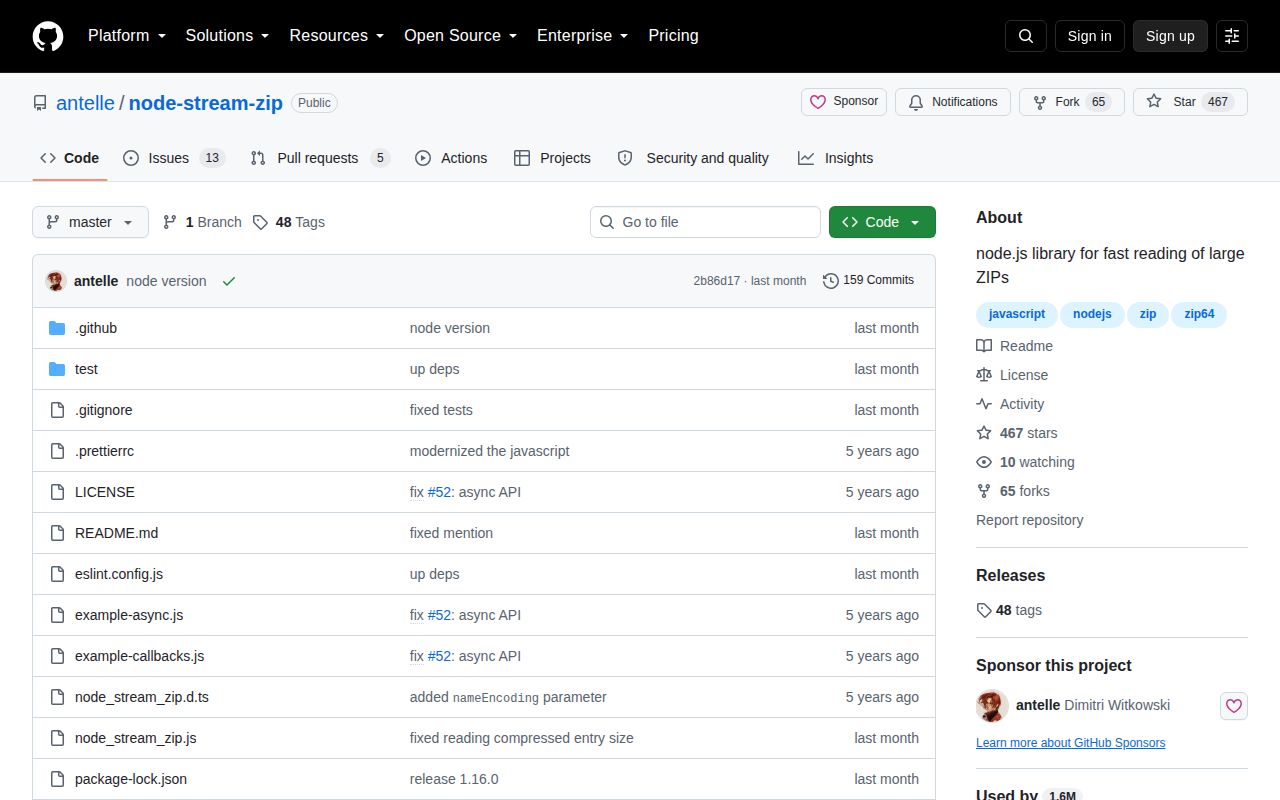Image resolution: width=1280 pixels, height=800 pixels.
Task: Click the Sign in button
Action: point(1089,36)
